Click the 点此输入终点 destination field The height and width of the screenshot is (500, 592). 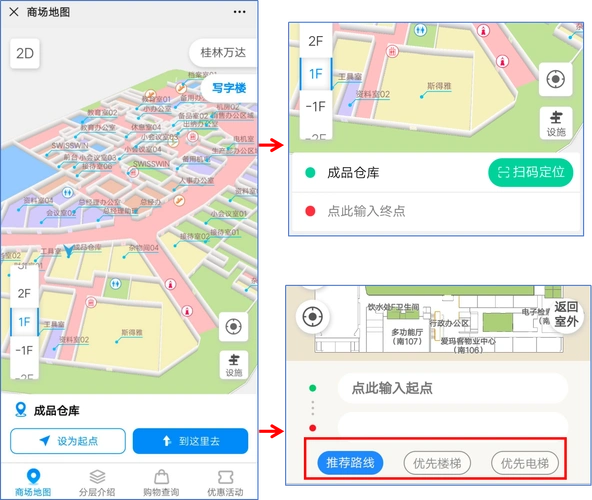[436, 211]
